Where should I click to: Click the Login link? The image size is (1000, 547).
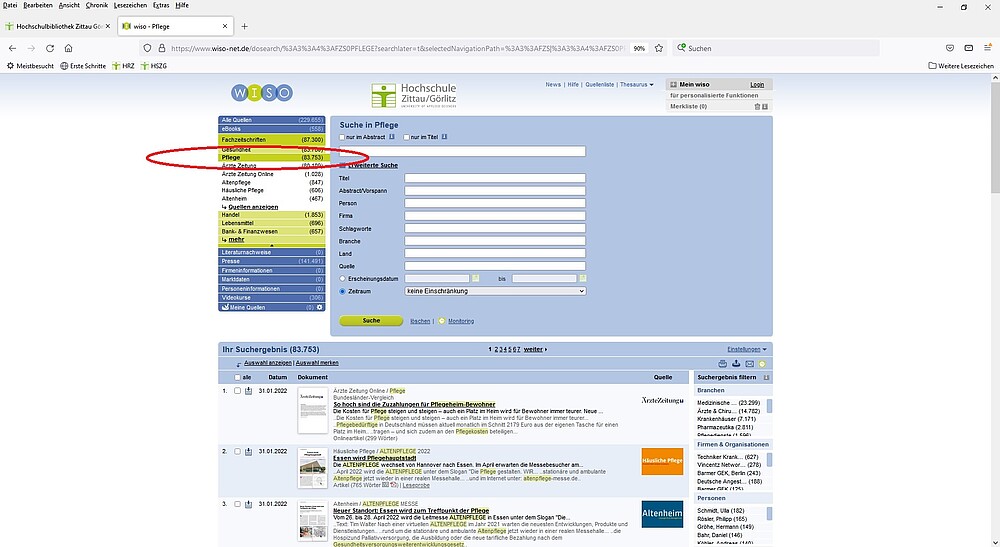[x=757, y=85]
